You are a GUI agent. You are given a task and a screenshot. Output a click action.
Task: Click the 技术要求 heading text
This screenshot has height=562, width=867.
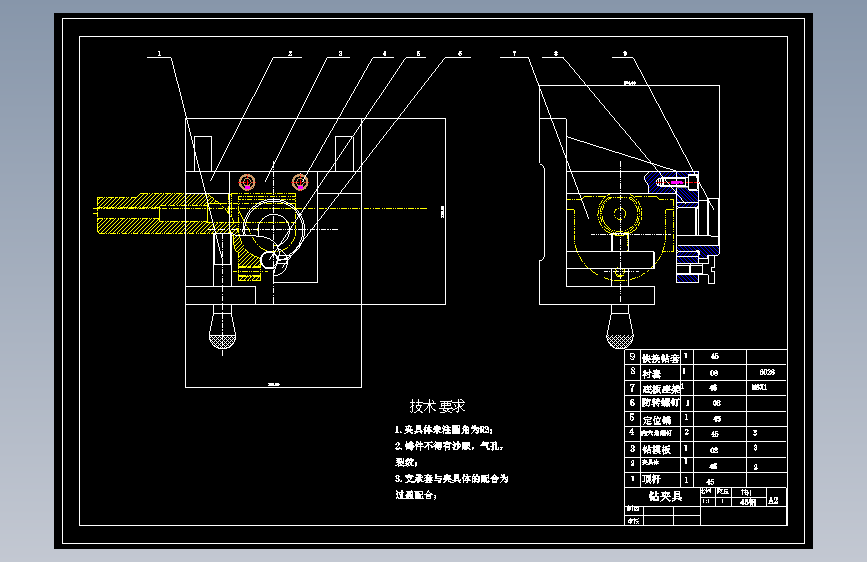click(437, 407)
